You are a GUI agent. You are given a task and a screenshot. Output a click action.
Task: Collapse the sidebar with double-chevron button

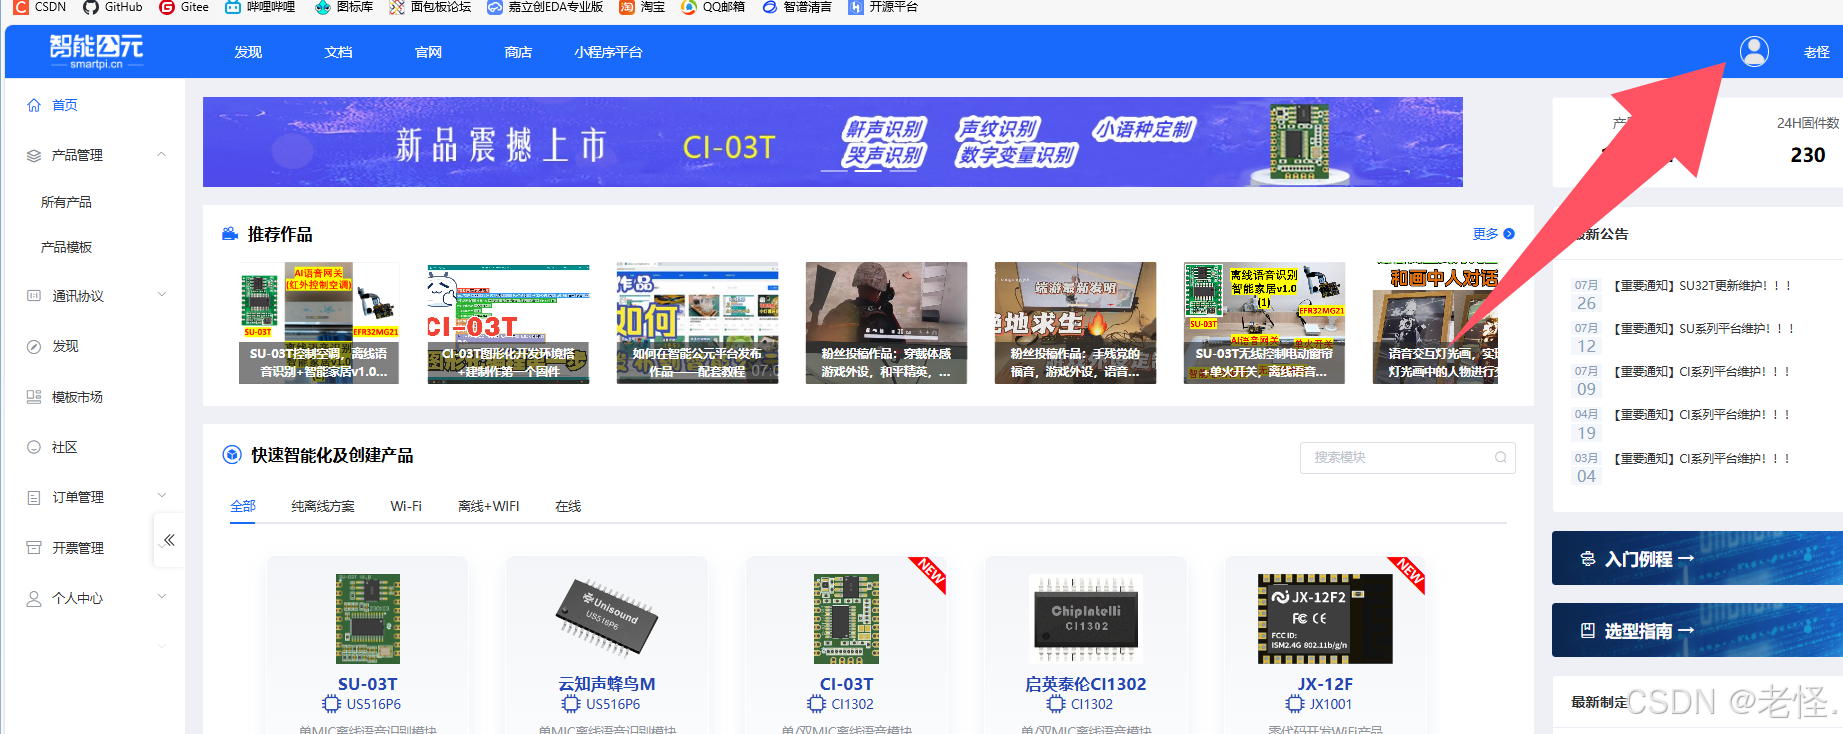169,540
